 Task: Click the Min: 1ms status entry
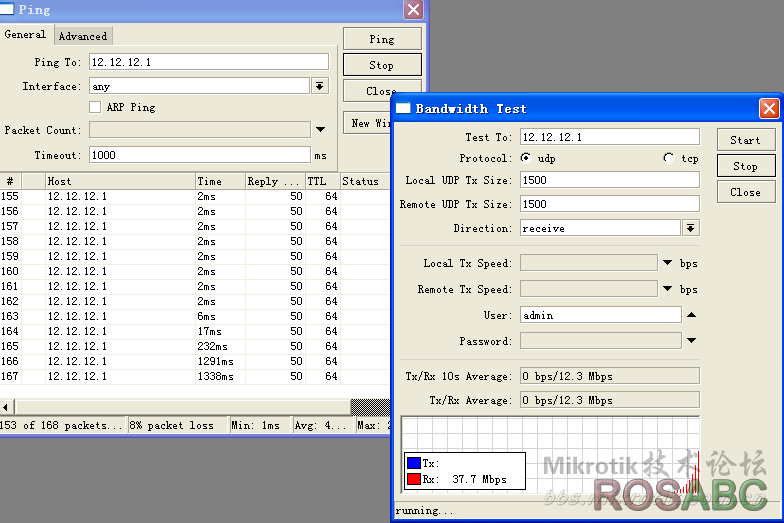tap(256, 426)
